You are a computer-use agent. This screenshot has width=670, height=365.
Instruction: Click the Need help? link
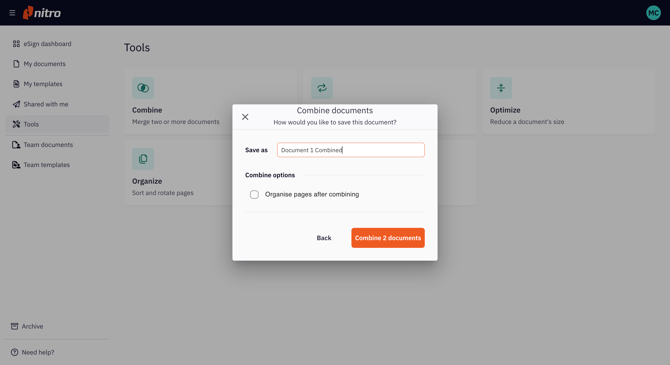(38, 352)
